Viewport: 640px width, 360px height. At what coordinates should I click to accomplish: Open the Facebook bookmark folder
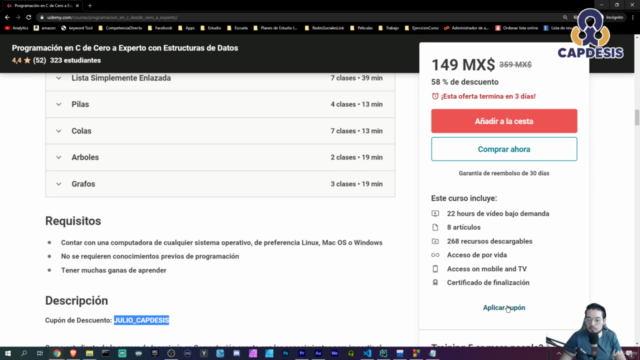click(x=160, y=28)
